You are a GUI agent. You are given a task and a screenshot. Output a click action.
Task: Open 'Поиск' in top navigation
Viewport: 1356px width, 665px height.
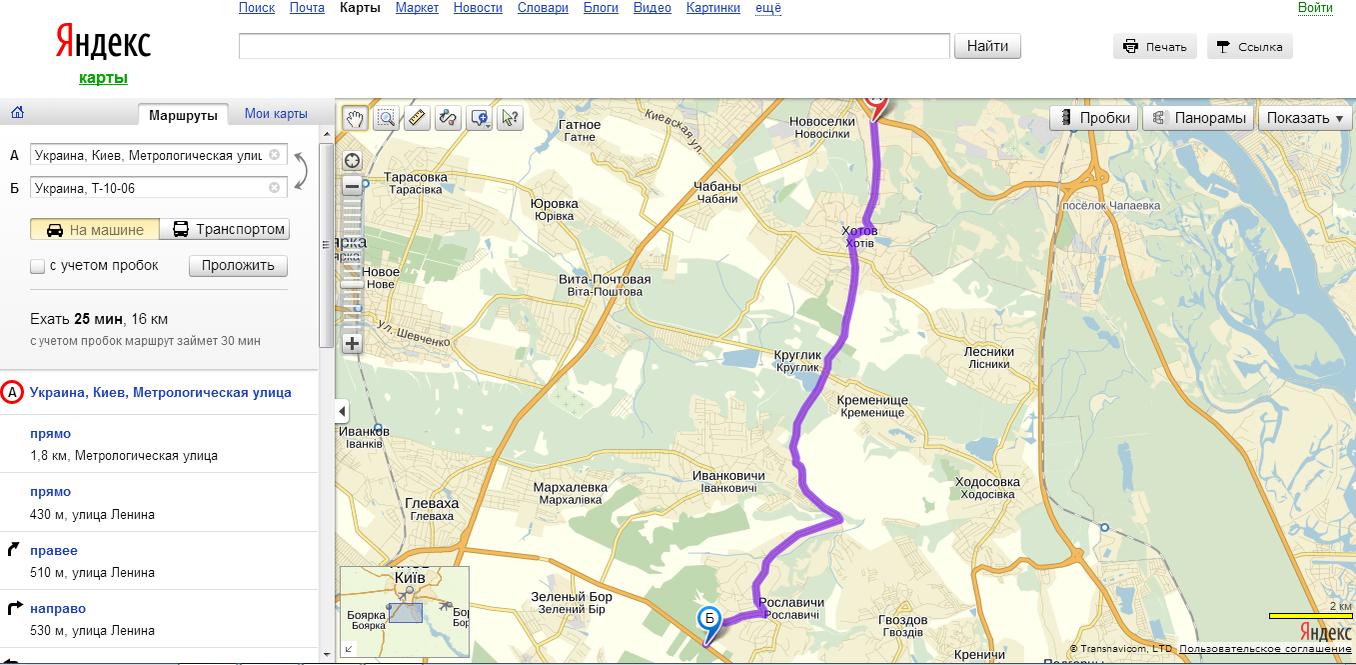coord(257,8)
